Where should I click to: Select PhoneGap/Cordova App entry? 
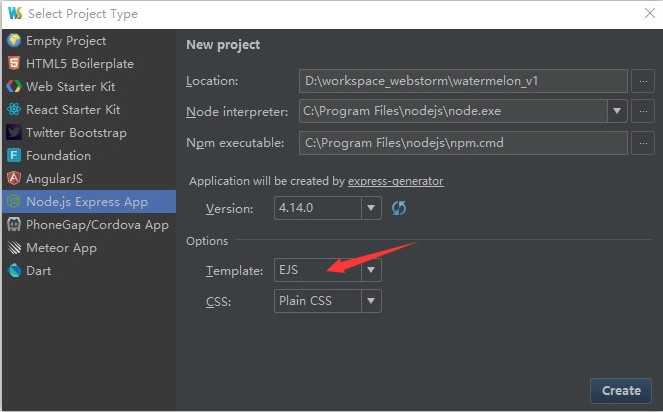click(x=89, y=224)
